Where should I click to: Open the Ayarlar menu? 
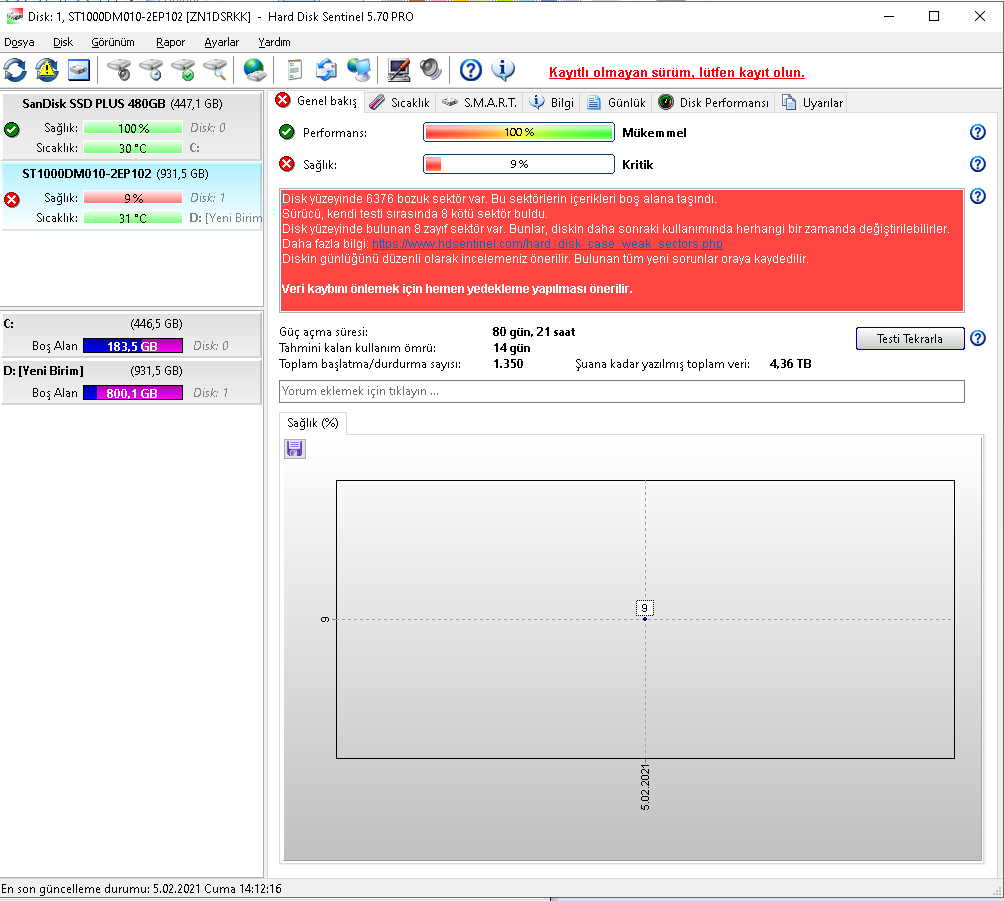(221, 42)
